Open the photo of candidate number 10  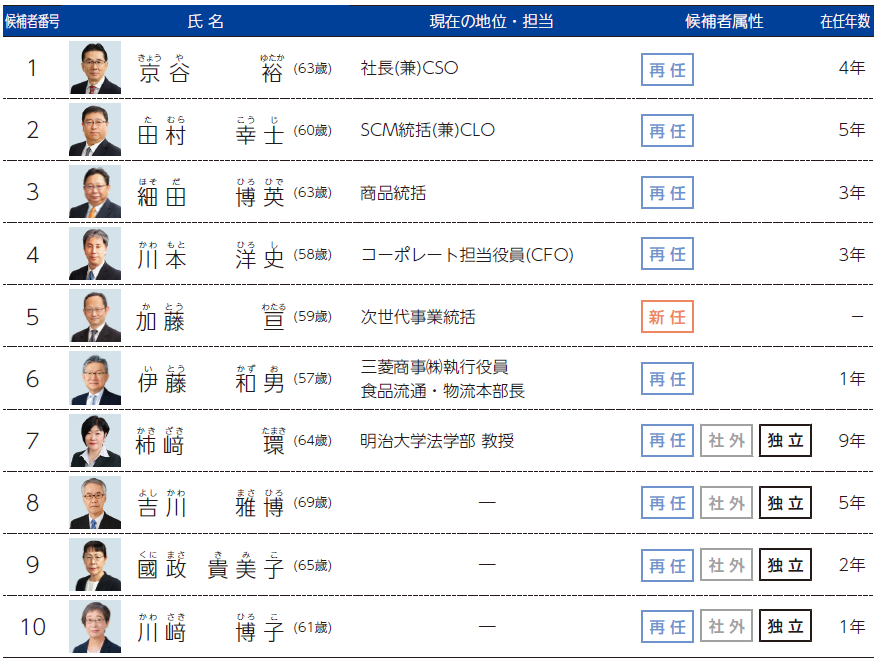pos(95,627)
